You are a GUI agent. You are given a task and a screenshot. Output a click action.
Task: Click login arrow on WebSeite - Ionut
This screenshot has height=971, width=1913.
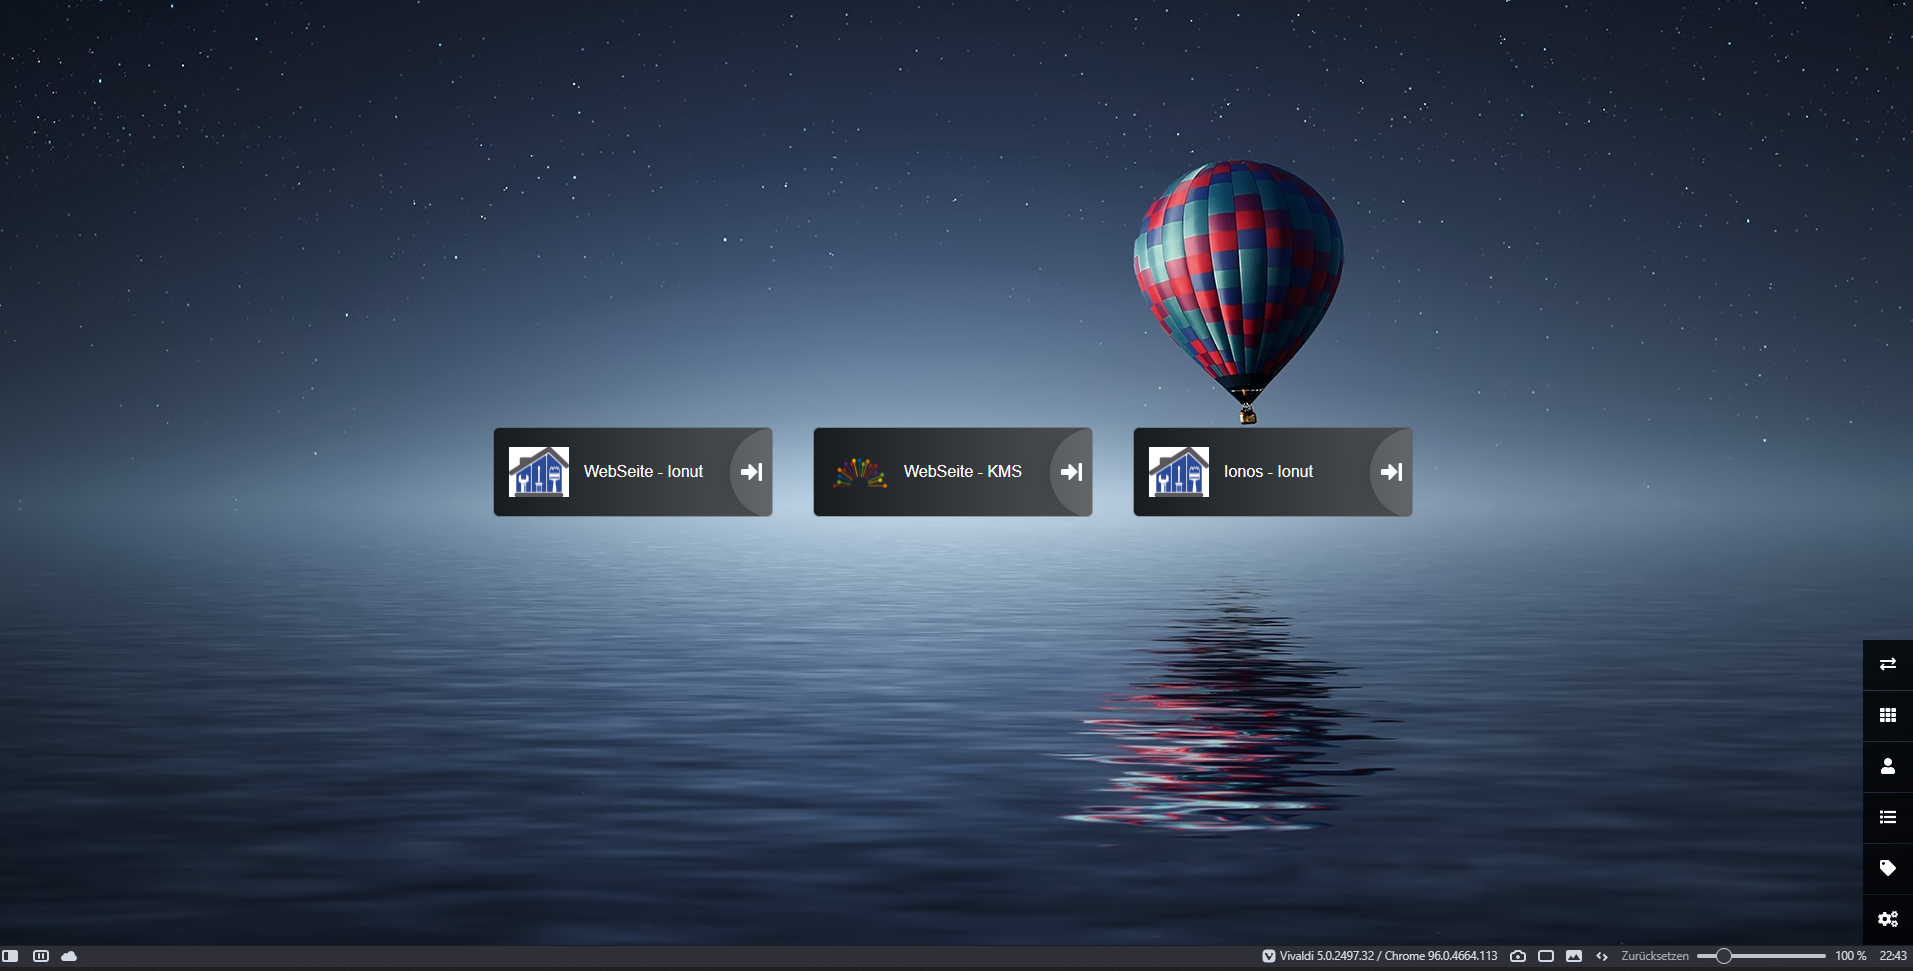pyautogui.click(x=752, y=472)
